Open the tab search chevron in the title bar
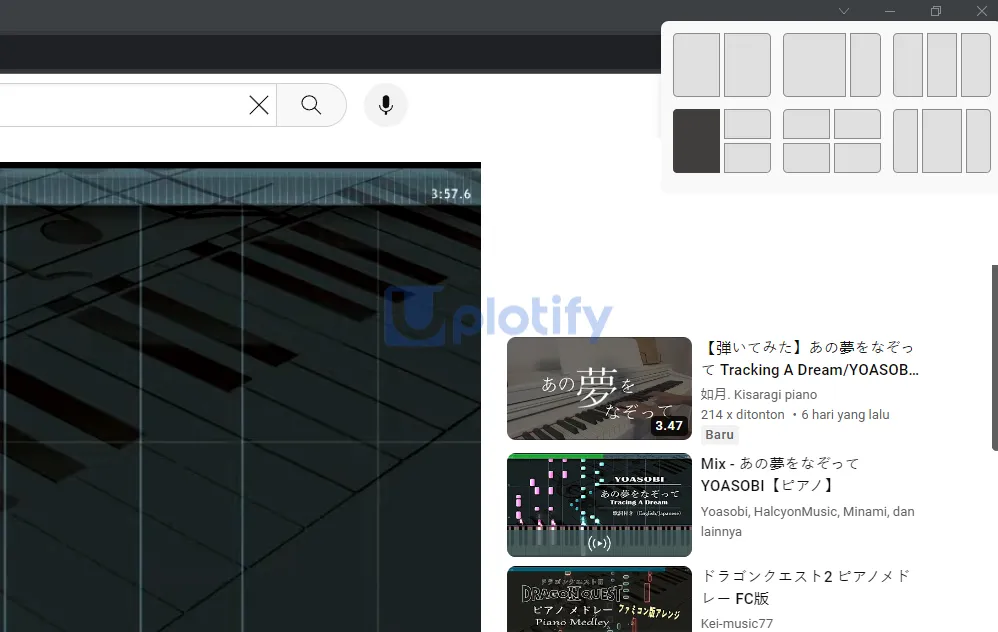 point(844,11)
